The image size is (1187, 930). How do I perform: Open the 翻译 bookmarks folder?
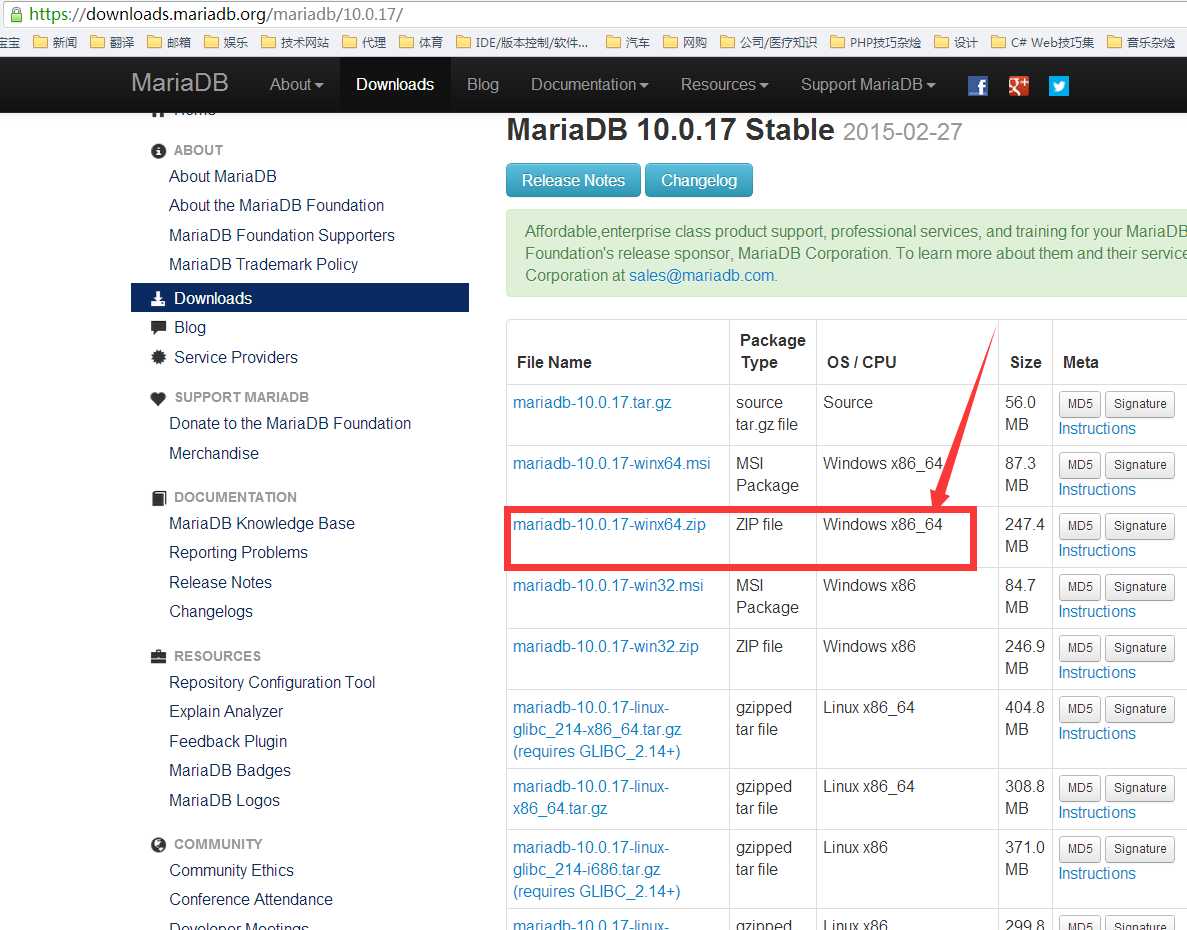tap(112, 42)
